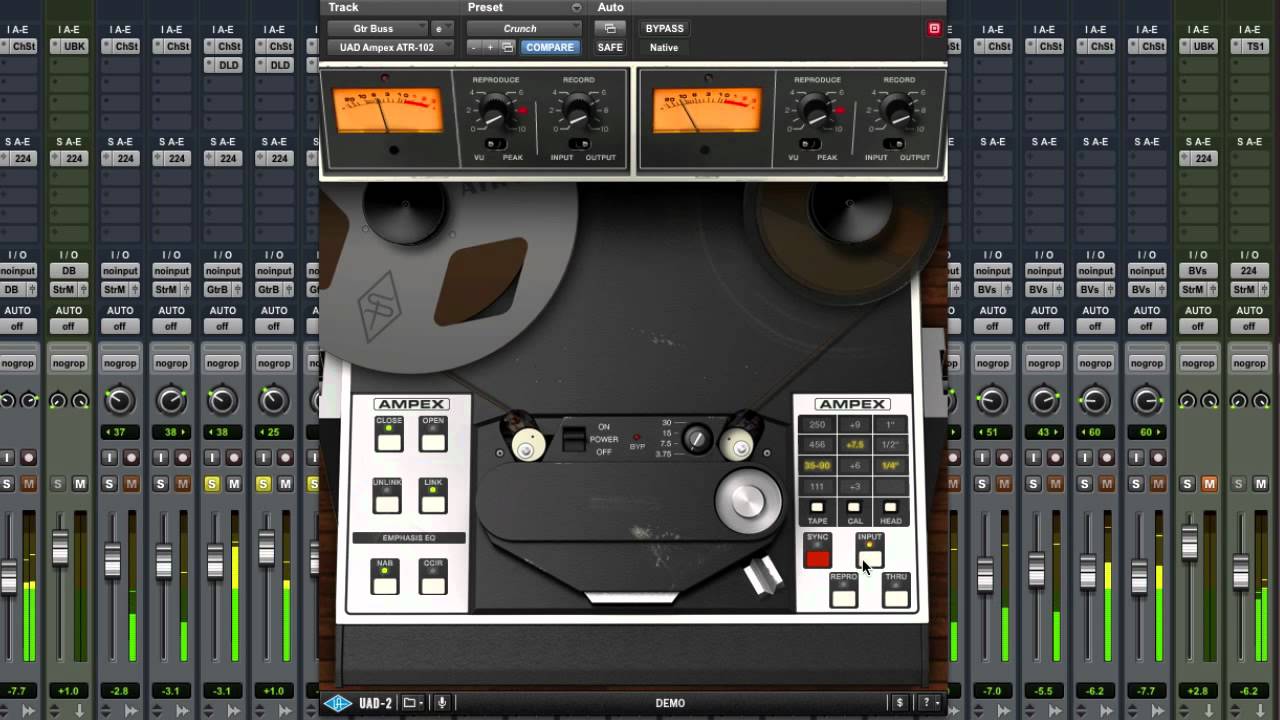Click the BYPASS button

click(665, 28)
